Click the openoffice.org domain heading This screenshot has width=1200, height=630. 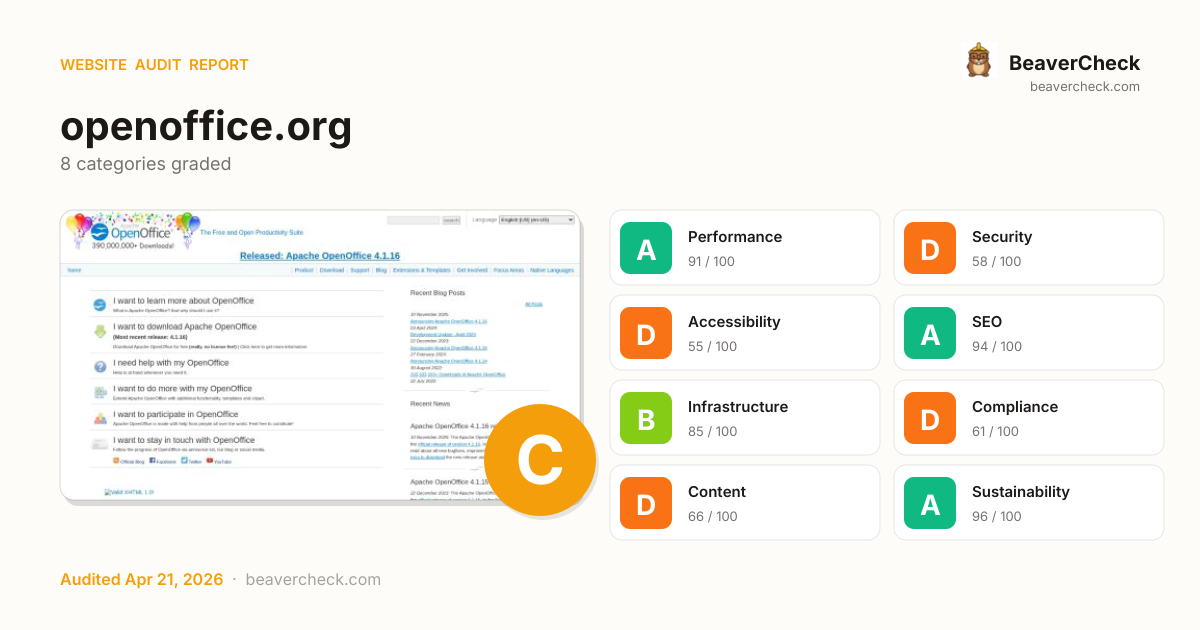pyautogui.click(x=206, y=127)
